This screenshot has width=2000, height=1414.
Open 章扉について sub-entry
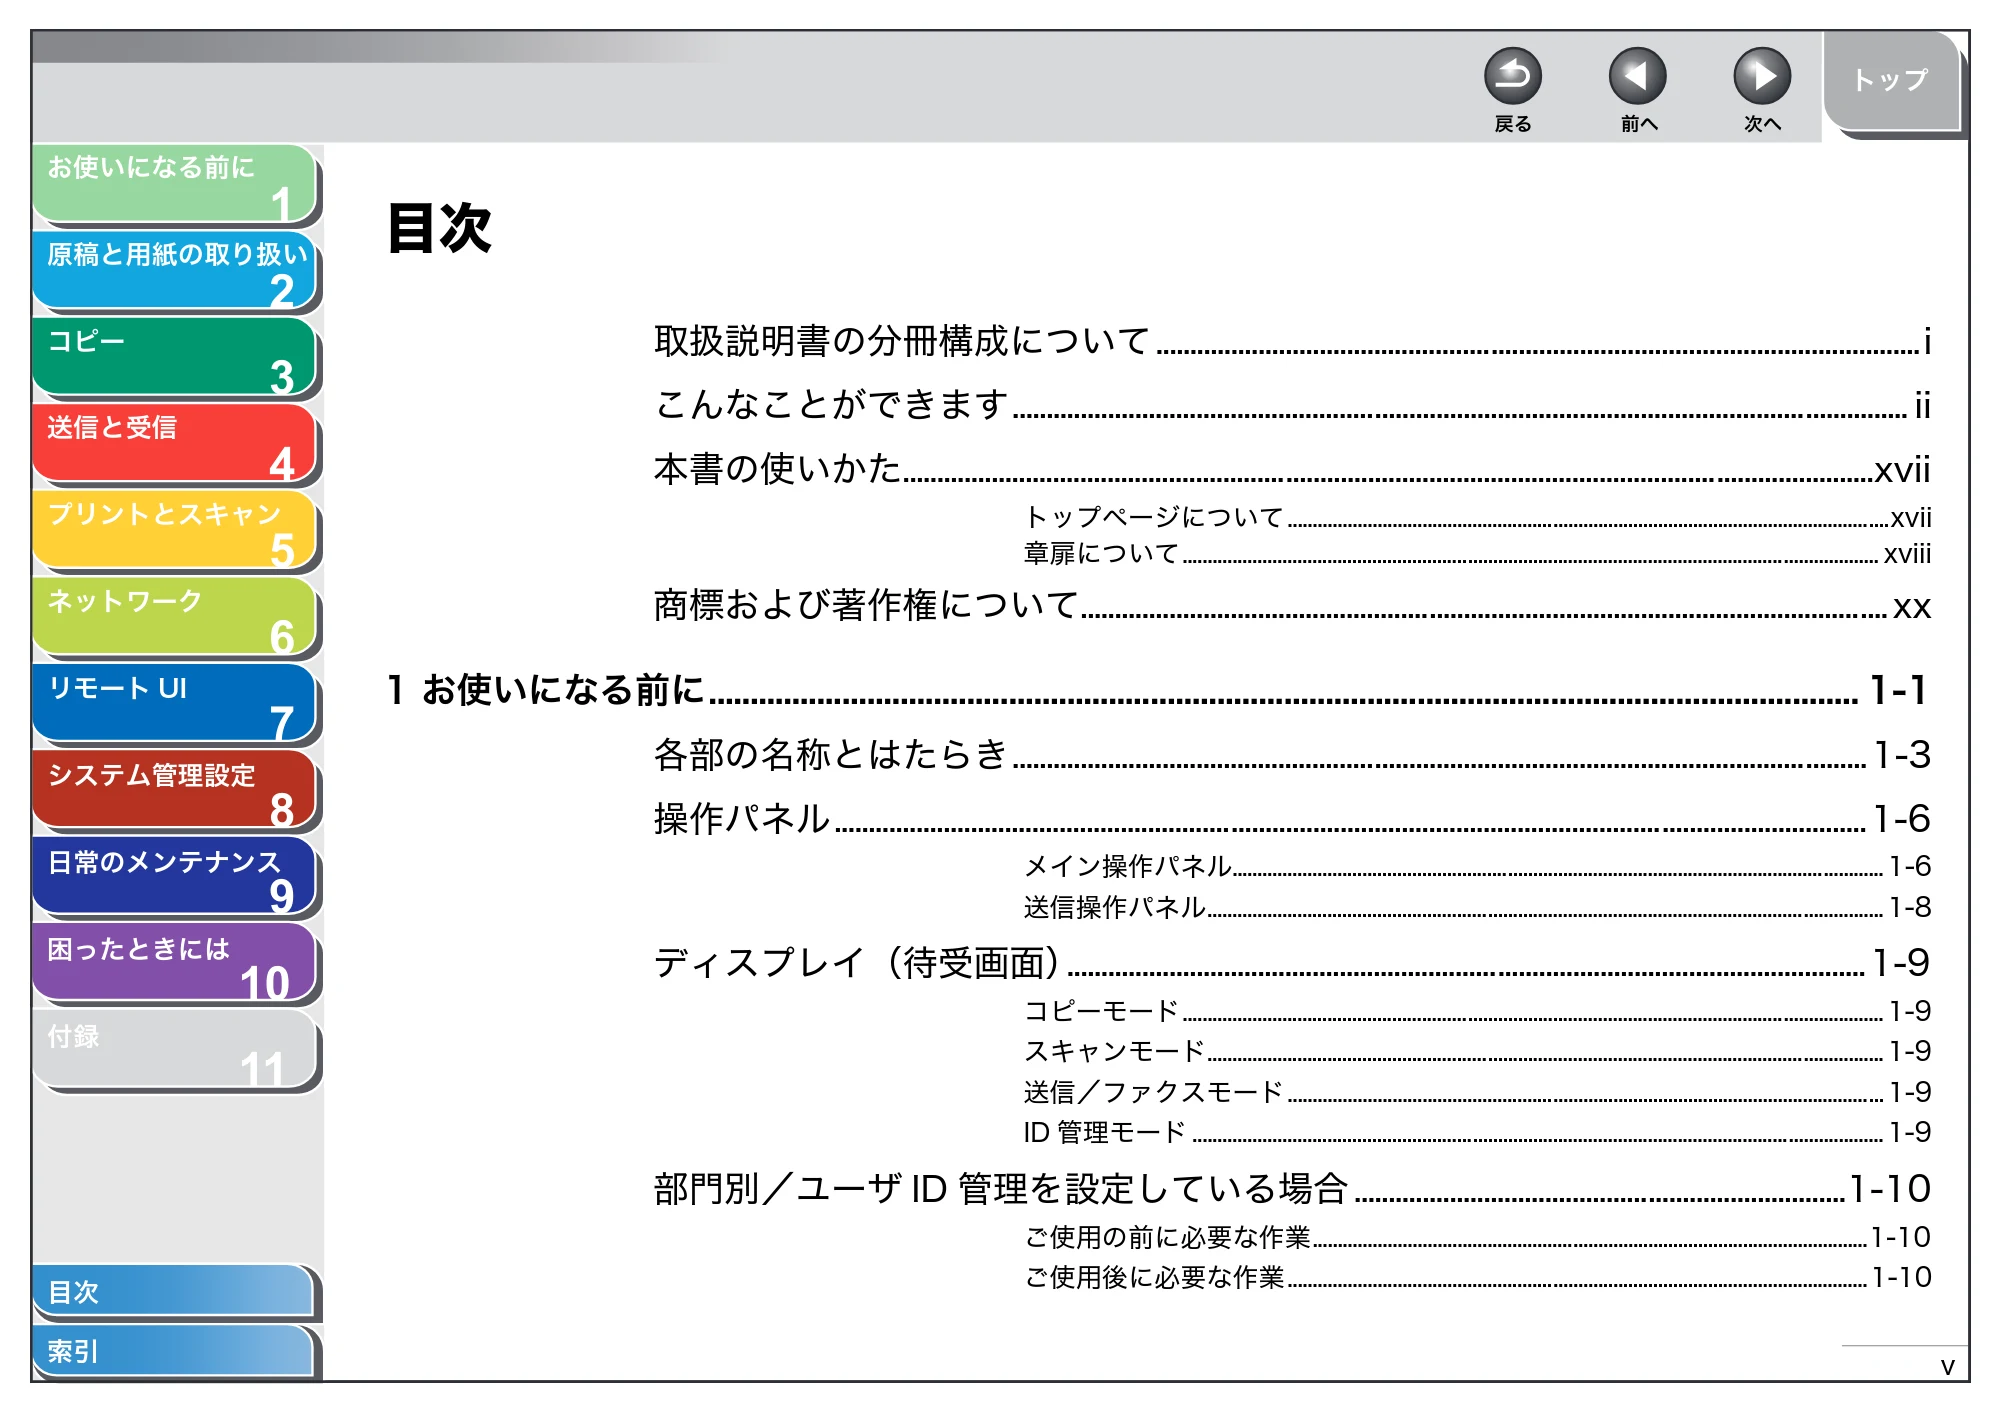coord(1477,553)
